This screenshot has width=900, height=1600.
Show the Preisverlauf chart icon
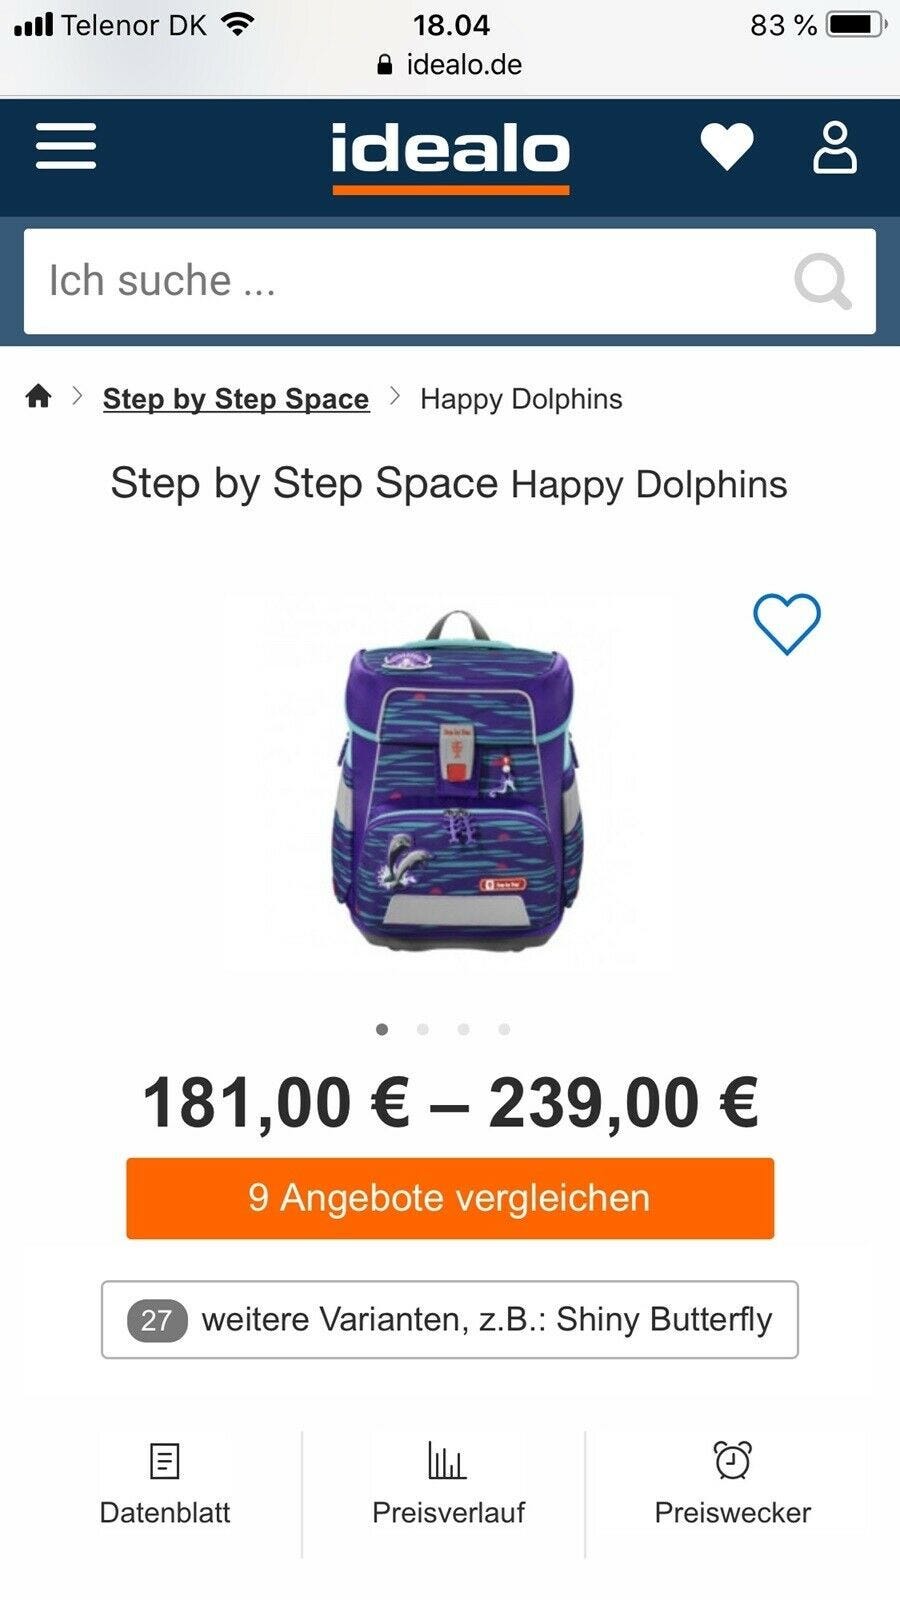pyautogui.click(x=447, y=1461)
